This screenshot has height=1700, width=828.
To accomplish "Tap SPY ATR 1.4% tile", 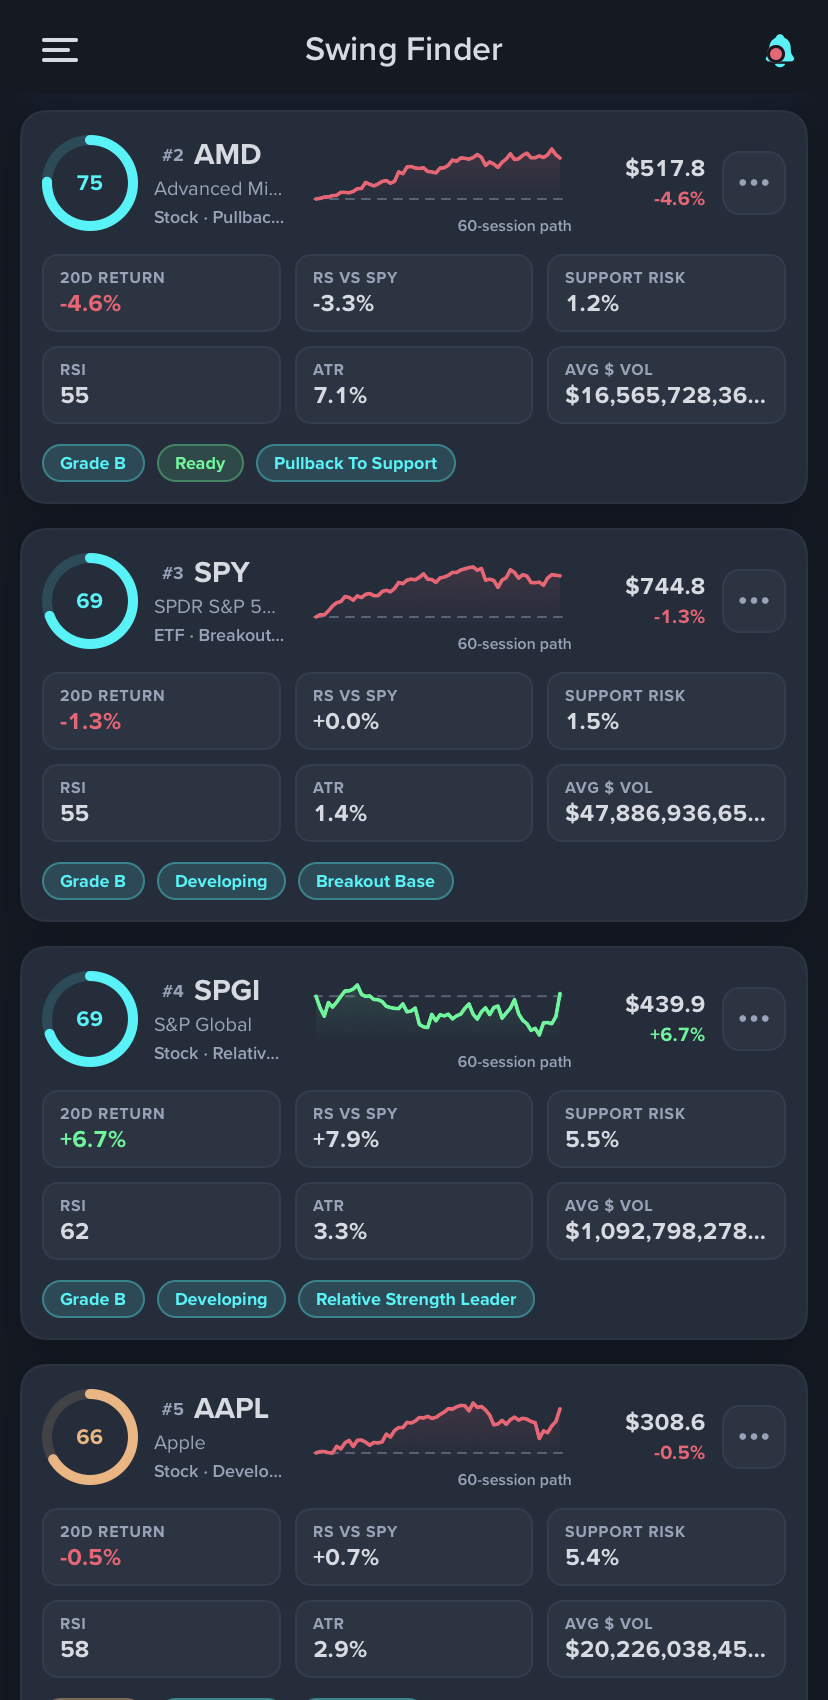I will (x=414, y=803).
